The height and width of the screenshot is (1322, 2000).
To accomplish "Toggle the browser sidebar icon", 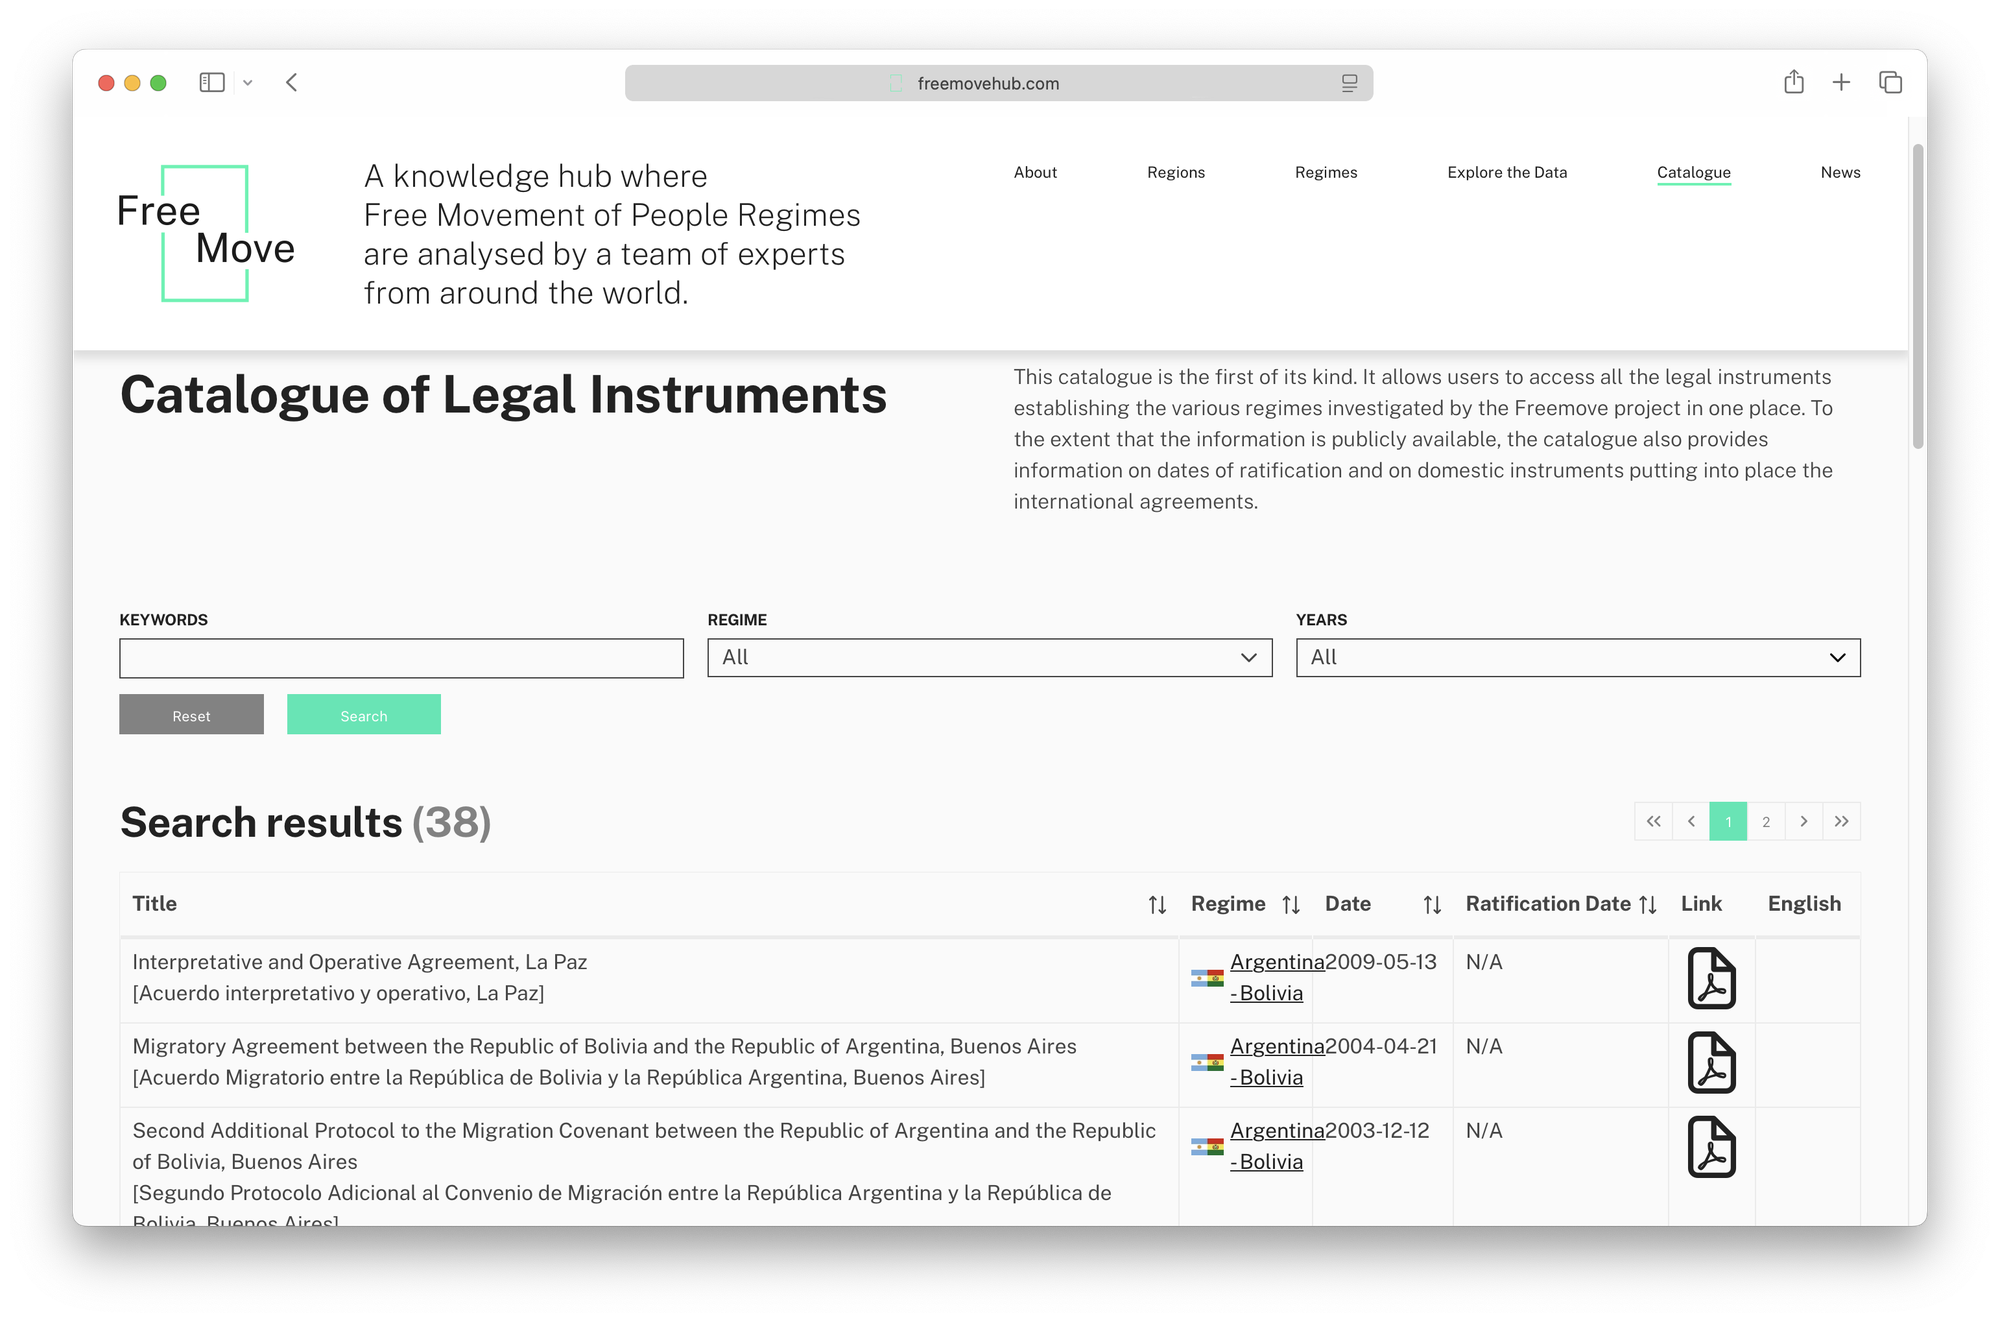I will (212, 82).
